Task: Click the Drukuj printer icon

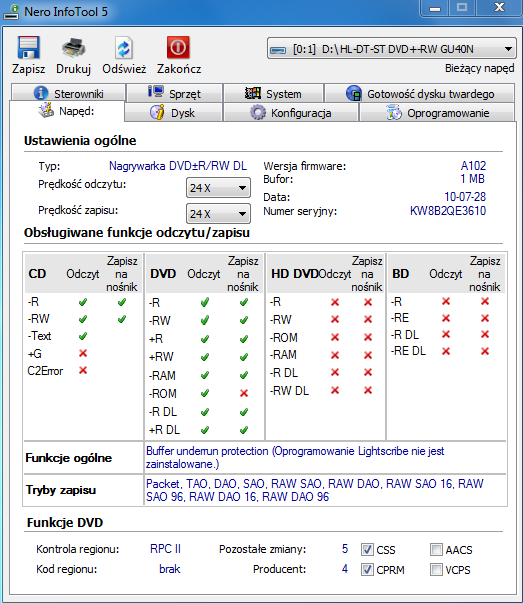Action: tap(73, 48)
